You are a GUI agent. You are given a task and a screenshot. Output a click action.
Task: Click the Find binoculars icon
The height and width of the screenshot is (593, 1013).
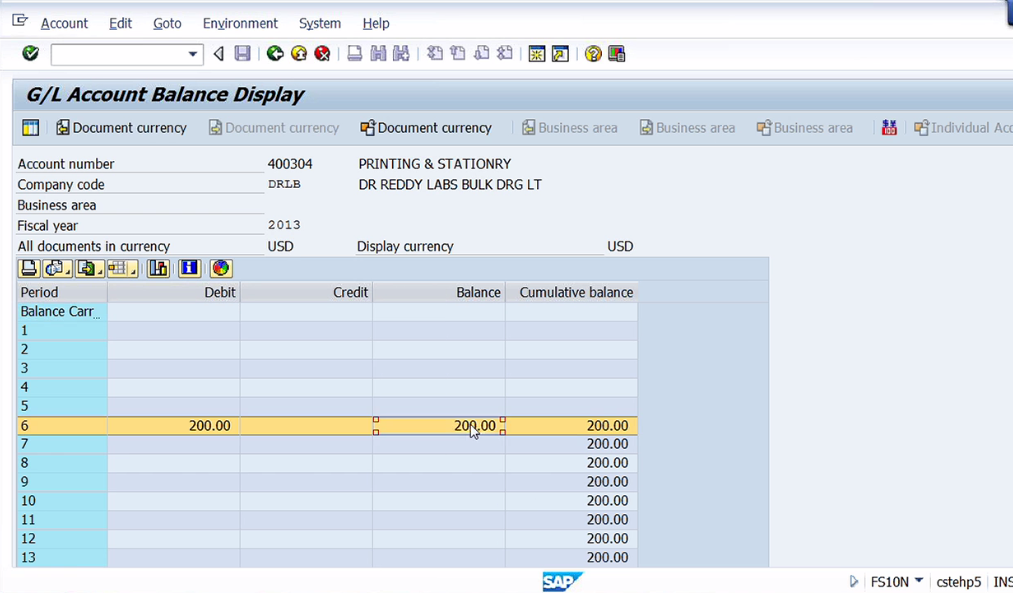point(378,54)
